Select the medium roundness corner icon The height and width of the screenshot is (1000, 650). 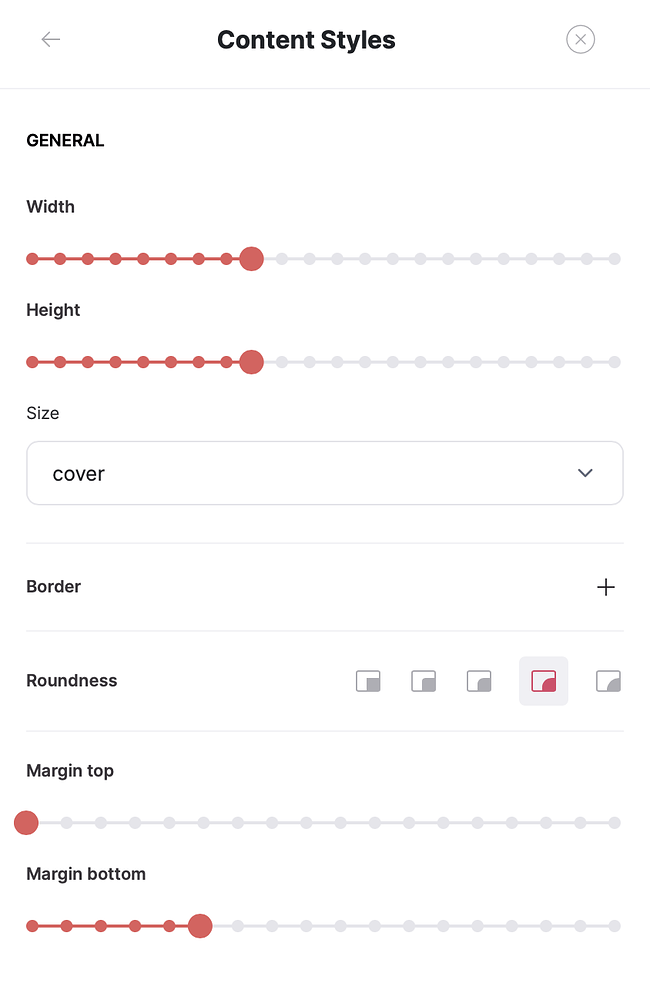(479, 681)
